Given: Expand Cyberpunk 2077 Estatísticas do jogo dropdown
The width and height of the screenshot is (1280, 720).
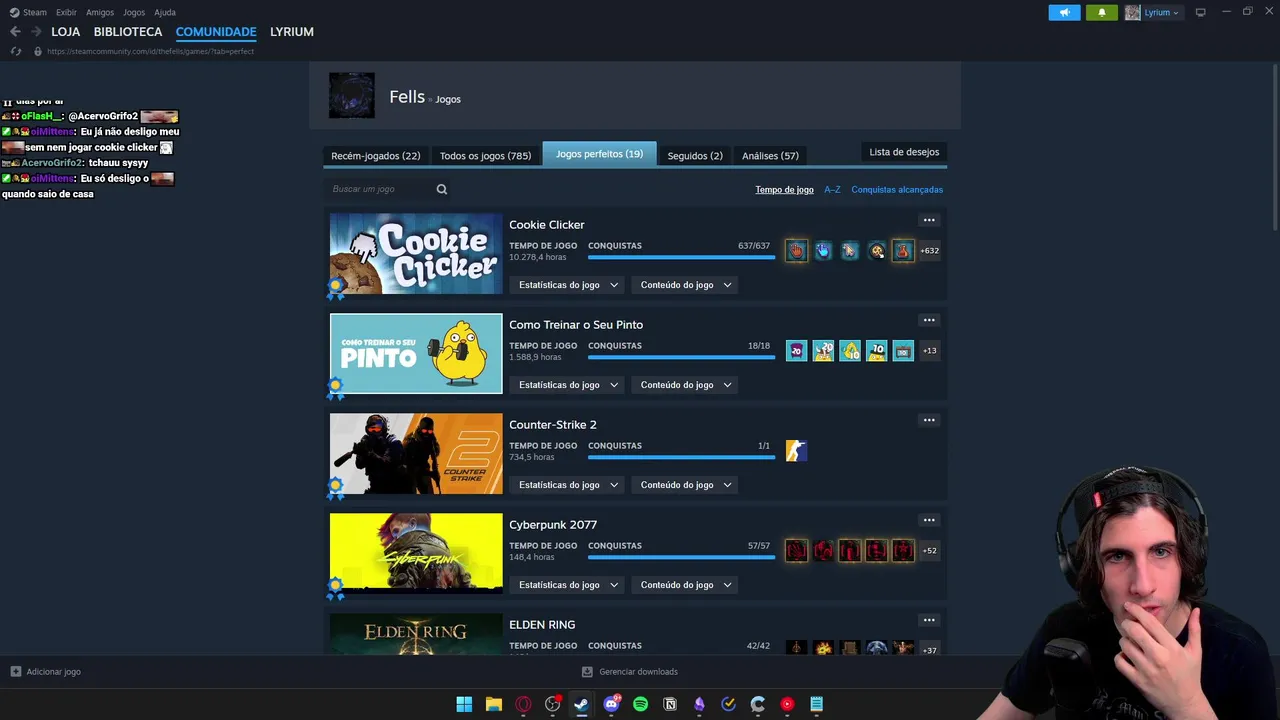Looking at the screenshot, I should coord(568,585).
